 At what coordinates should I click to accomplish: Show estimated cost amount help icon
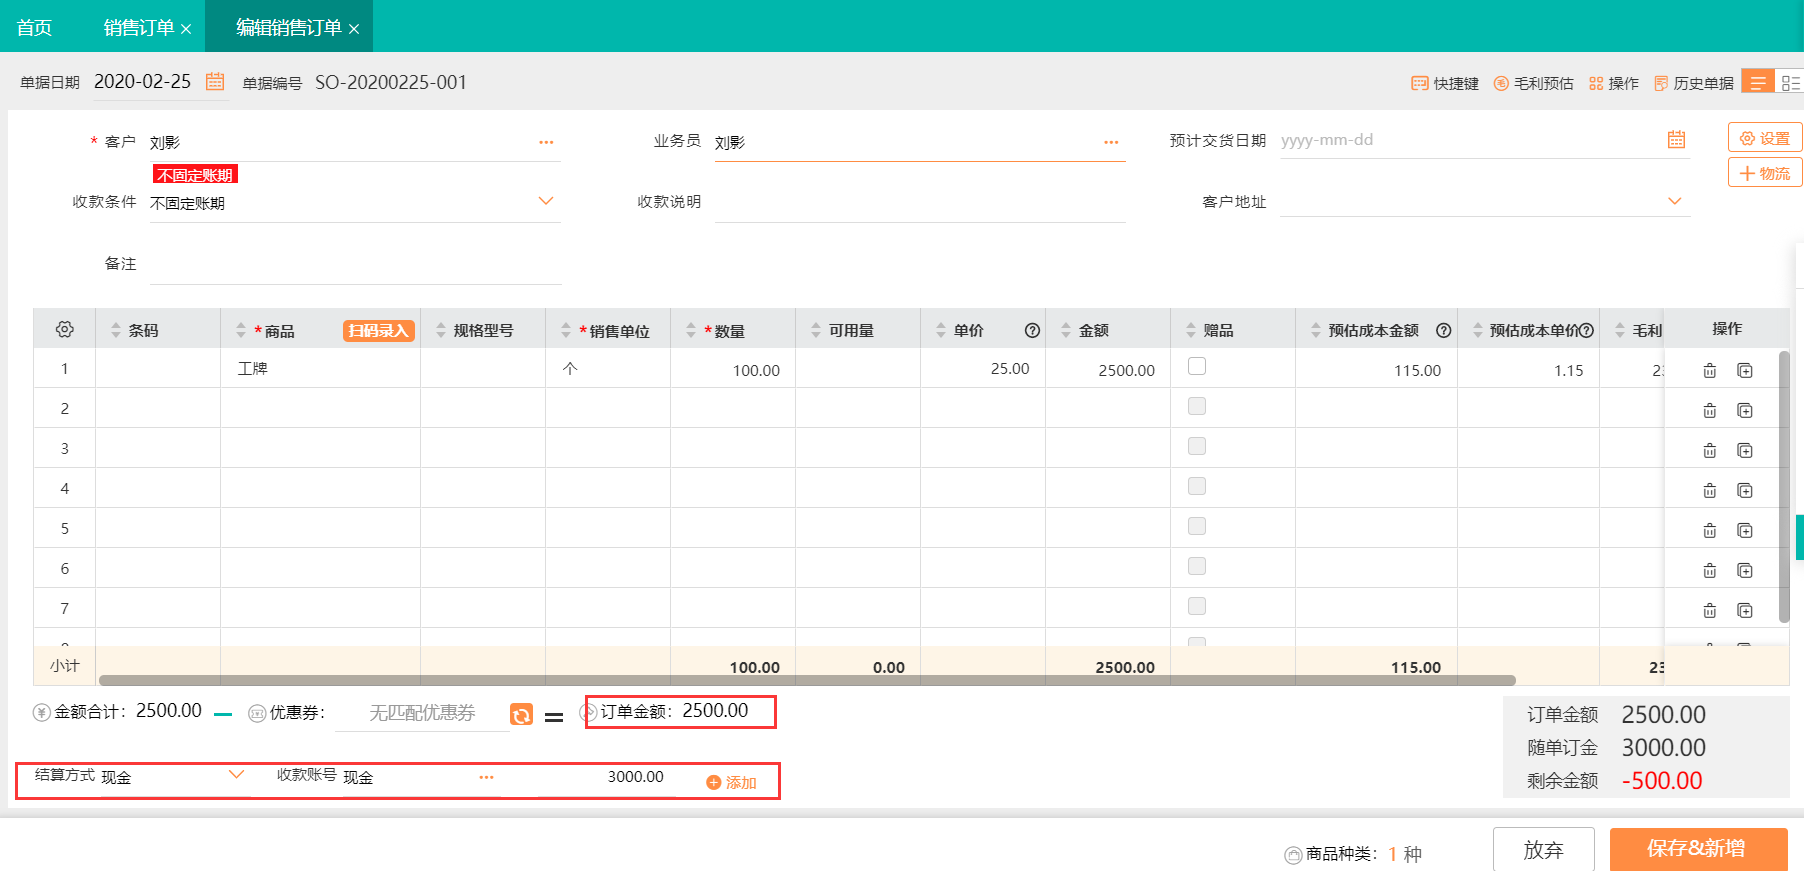tap(1444, 330)
